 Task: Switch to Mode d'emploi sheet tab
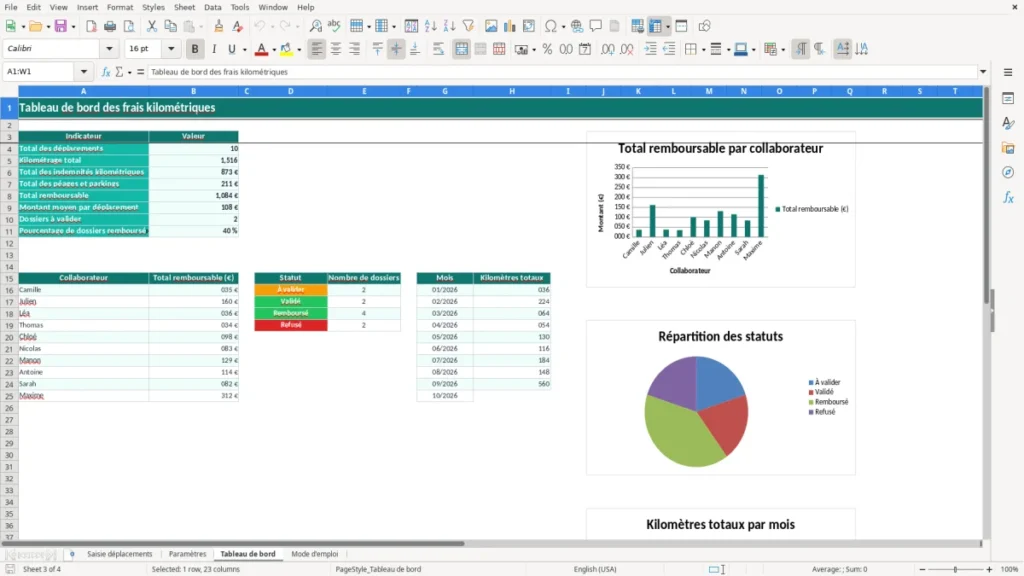(x=315, y=554)
